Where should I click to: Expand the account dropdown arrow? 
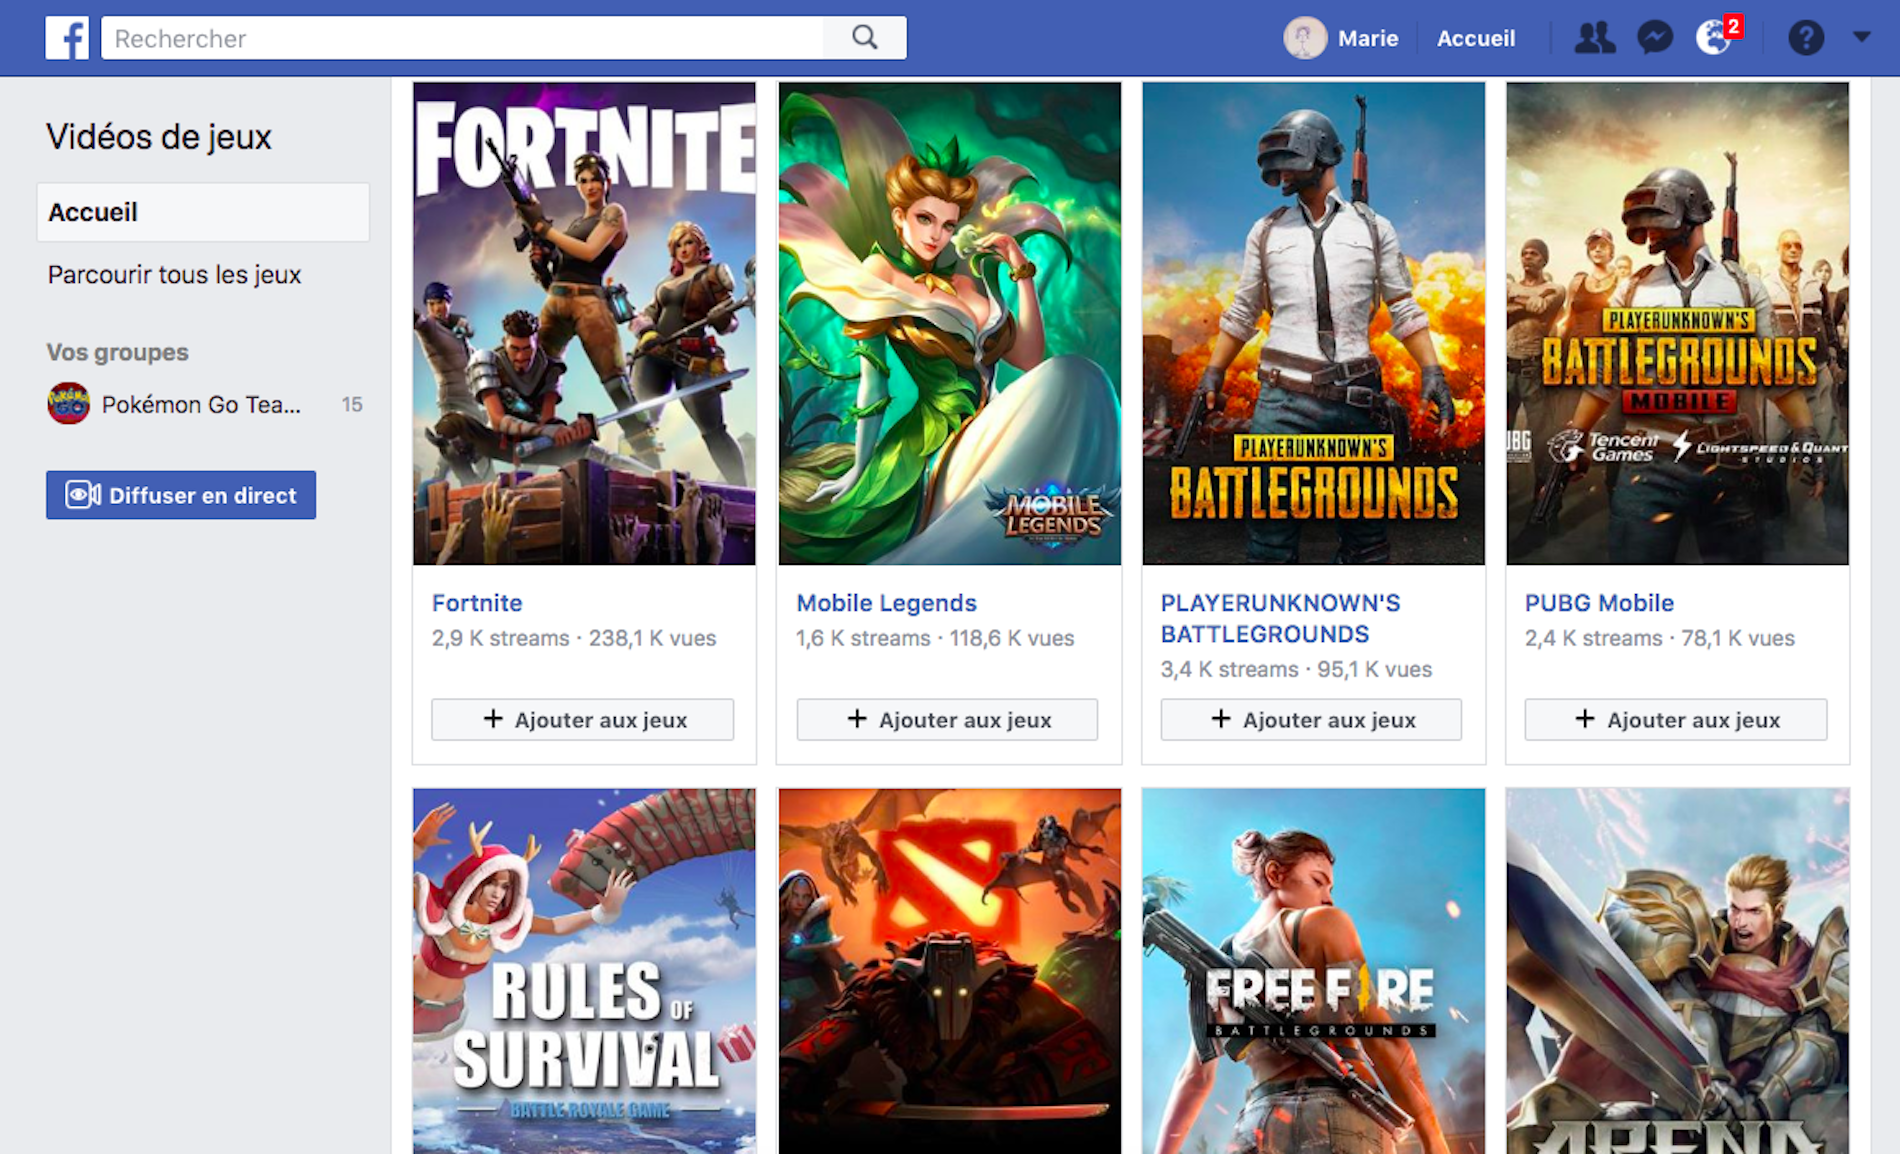click(1861, 37)
